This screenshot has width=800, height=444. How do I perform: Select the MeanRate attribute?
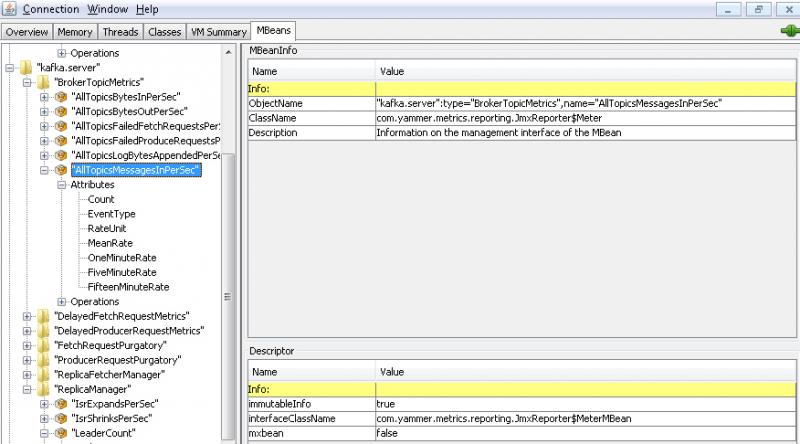[x=108, y=243]
